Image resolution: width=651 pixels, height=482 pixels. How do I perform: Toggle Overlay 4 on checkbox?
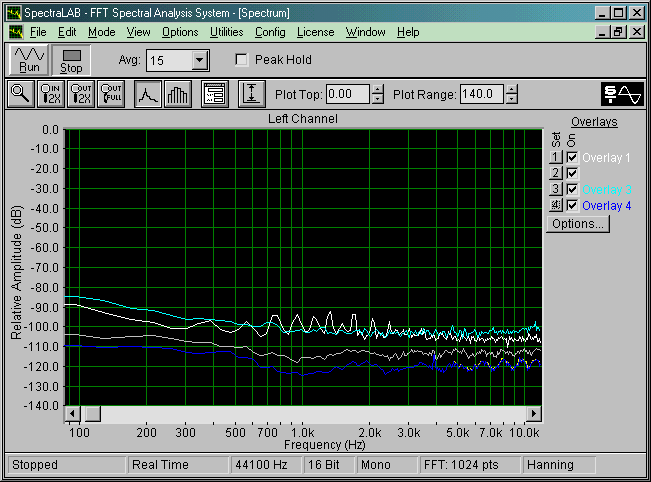pos(572,205)
